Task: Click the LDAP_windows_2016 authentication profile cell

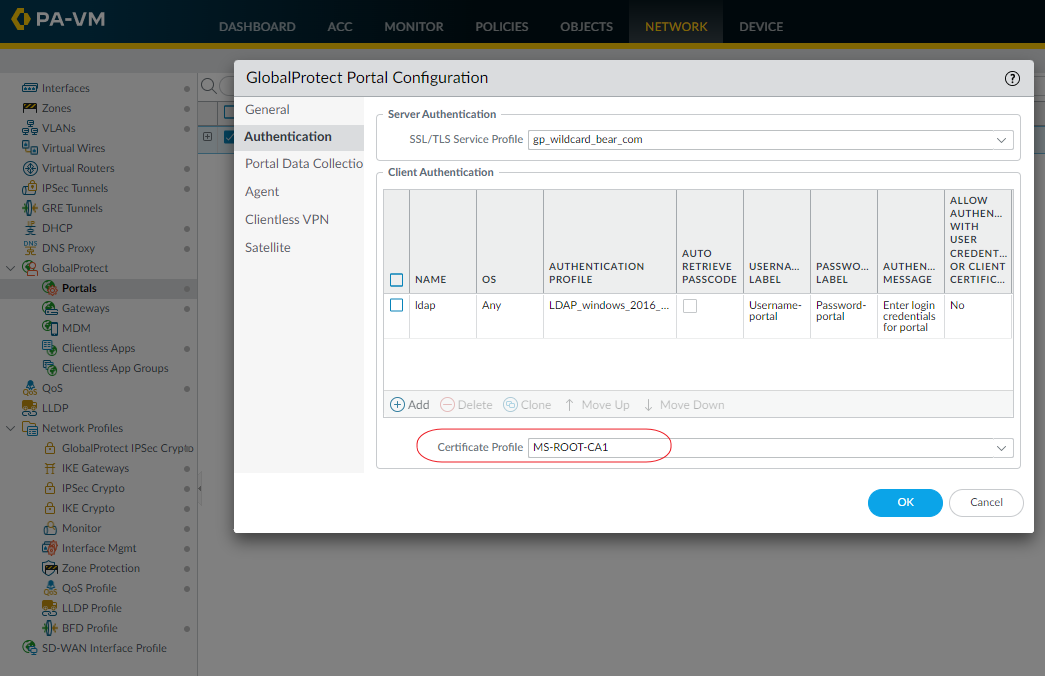Action: pos(608,305)
